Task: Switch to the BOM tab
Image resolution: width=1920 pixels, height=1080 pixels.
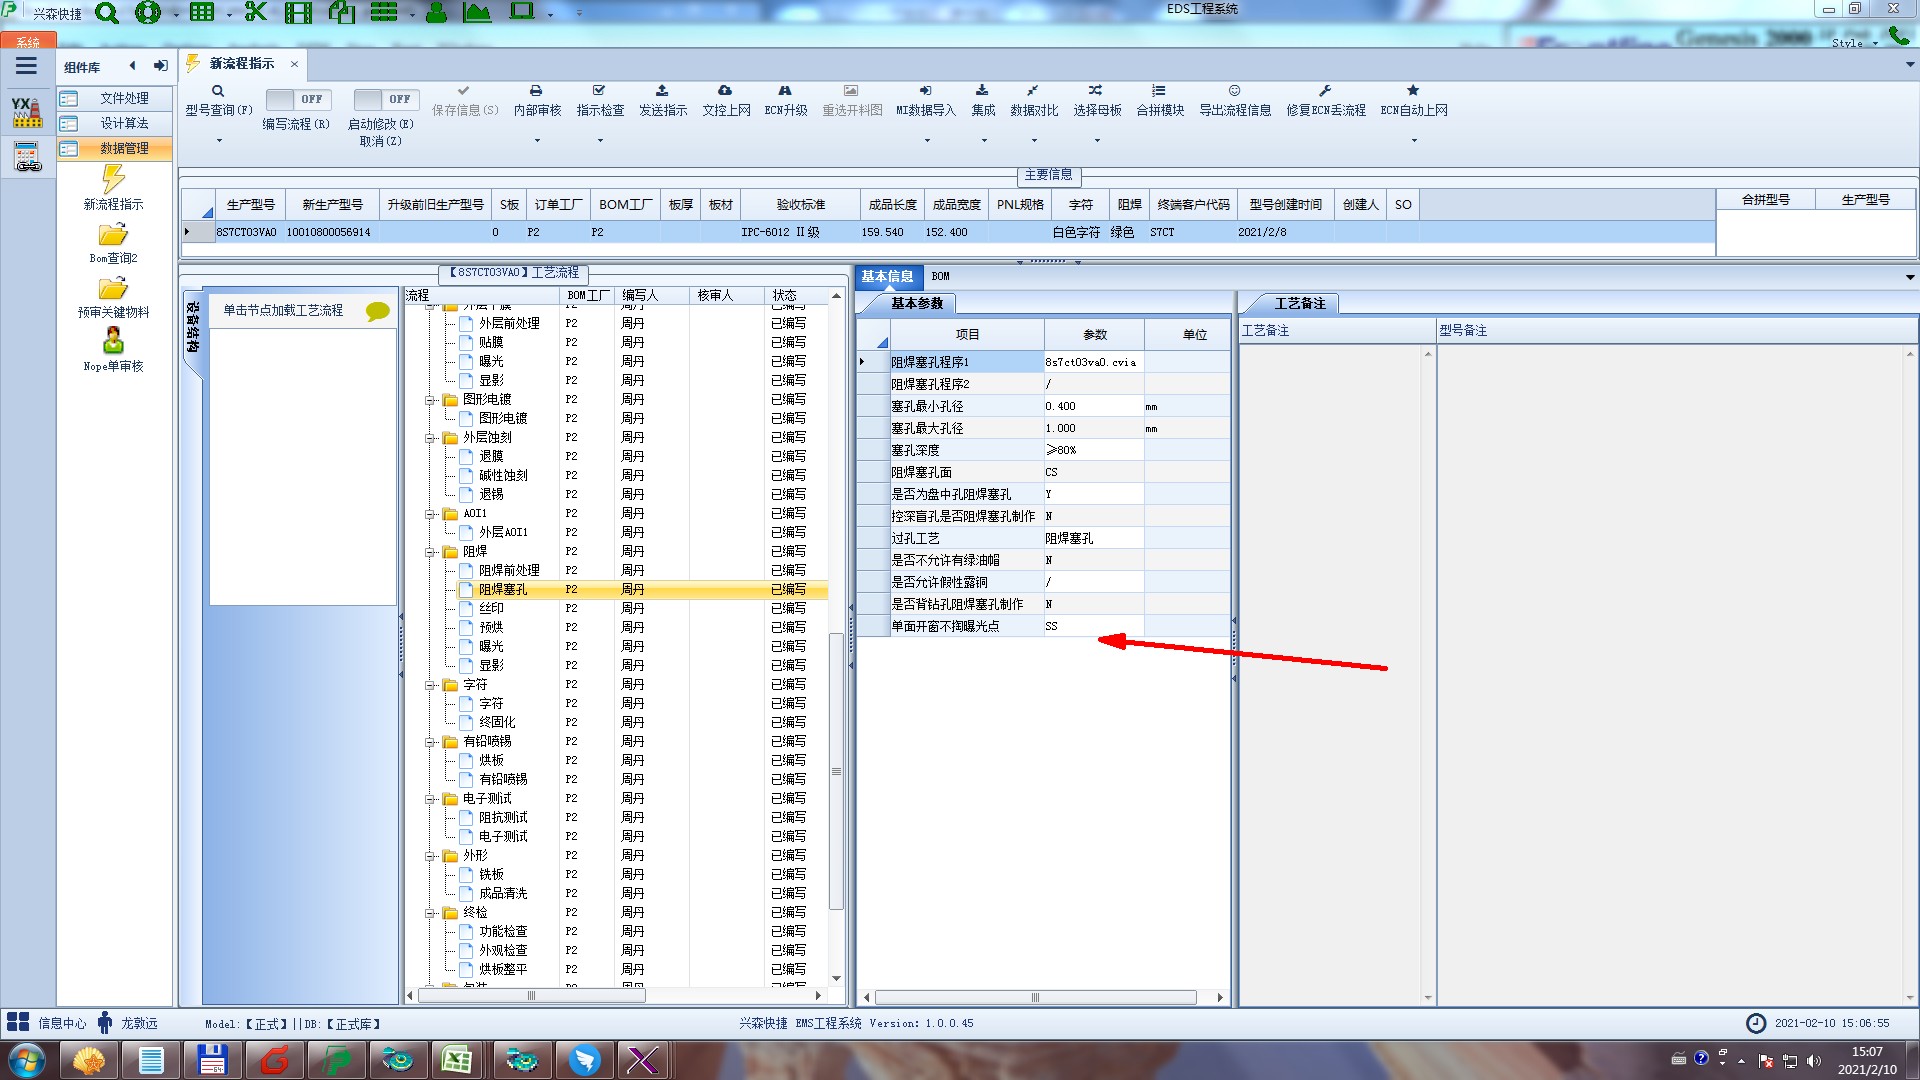Action: [x=940, y=276]
